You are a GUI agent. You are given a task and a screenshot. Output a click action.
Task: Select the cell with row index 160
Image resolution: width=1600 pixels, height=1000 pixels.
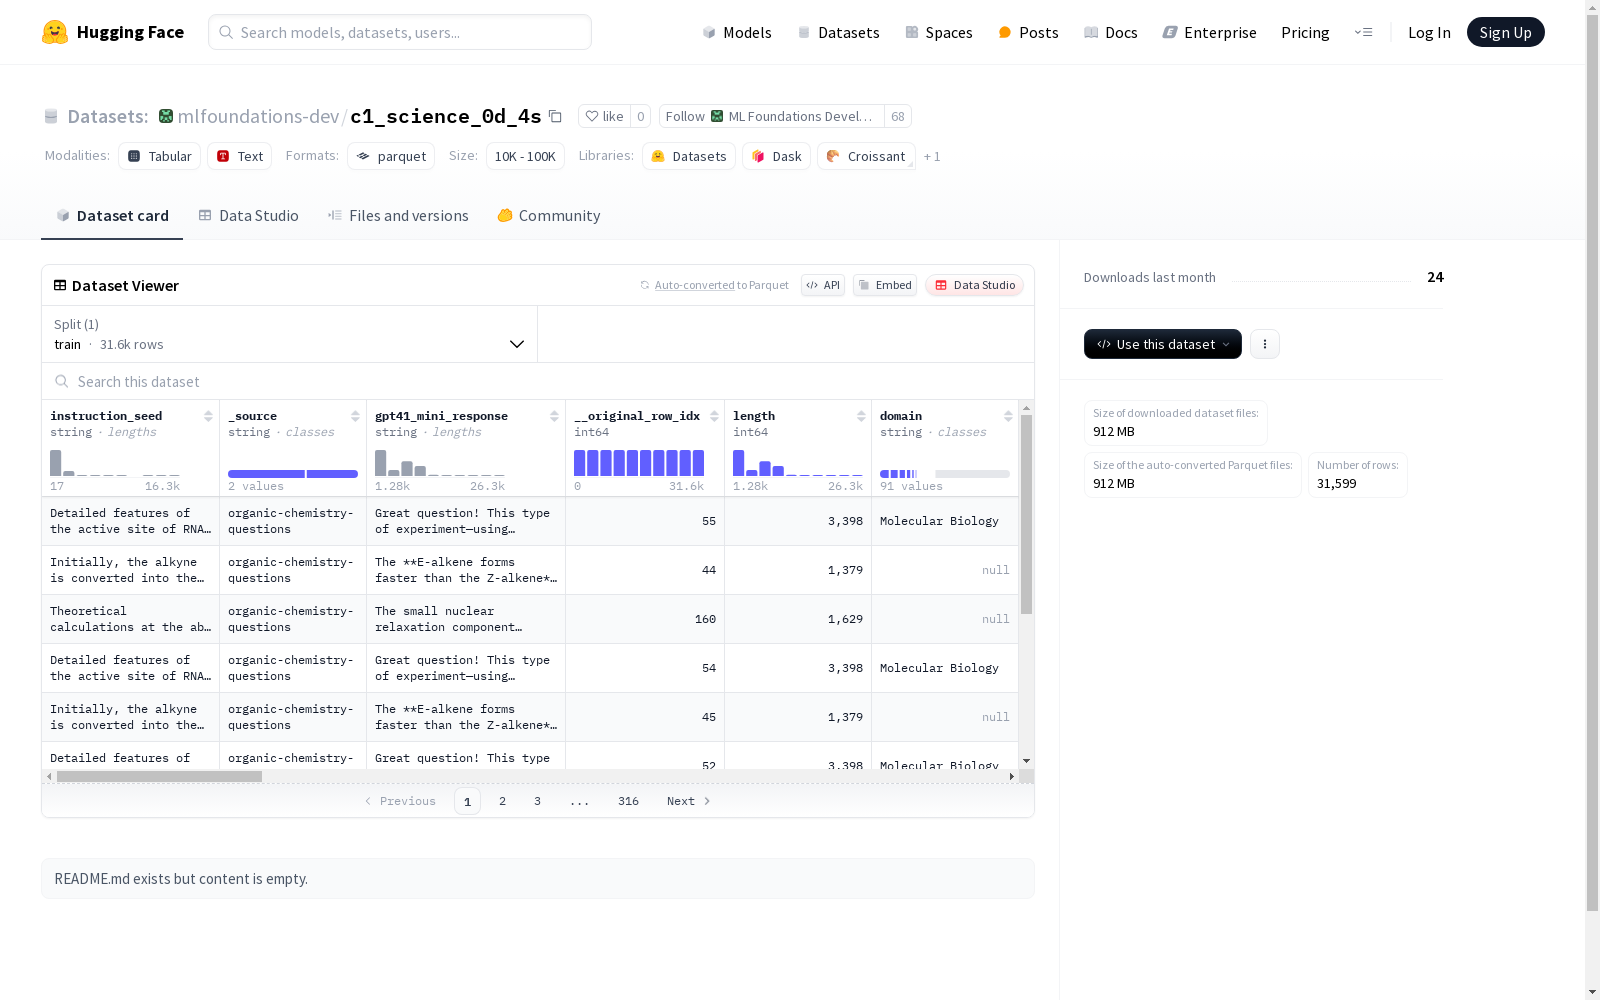645,619
